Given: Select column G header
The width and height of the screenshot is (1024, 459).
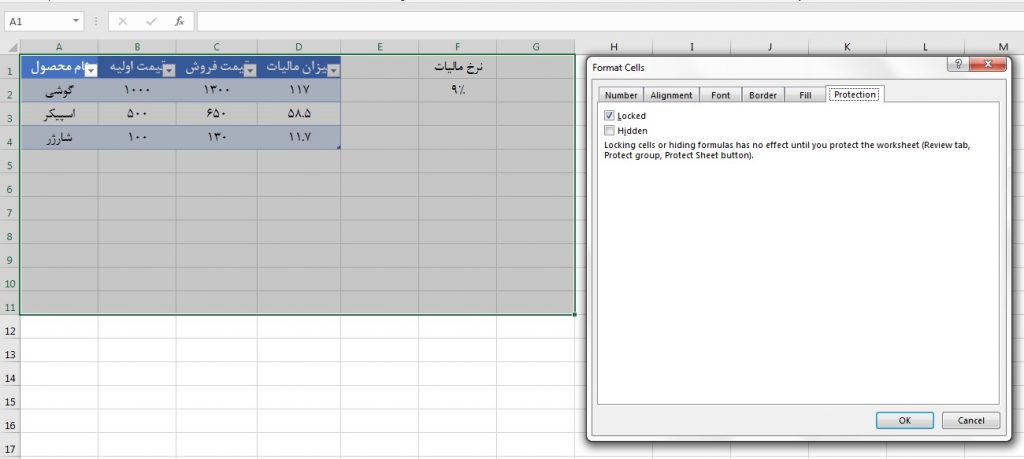Looking at the screenshot, I should [536, 47].
